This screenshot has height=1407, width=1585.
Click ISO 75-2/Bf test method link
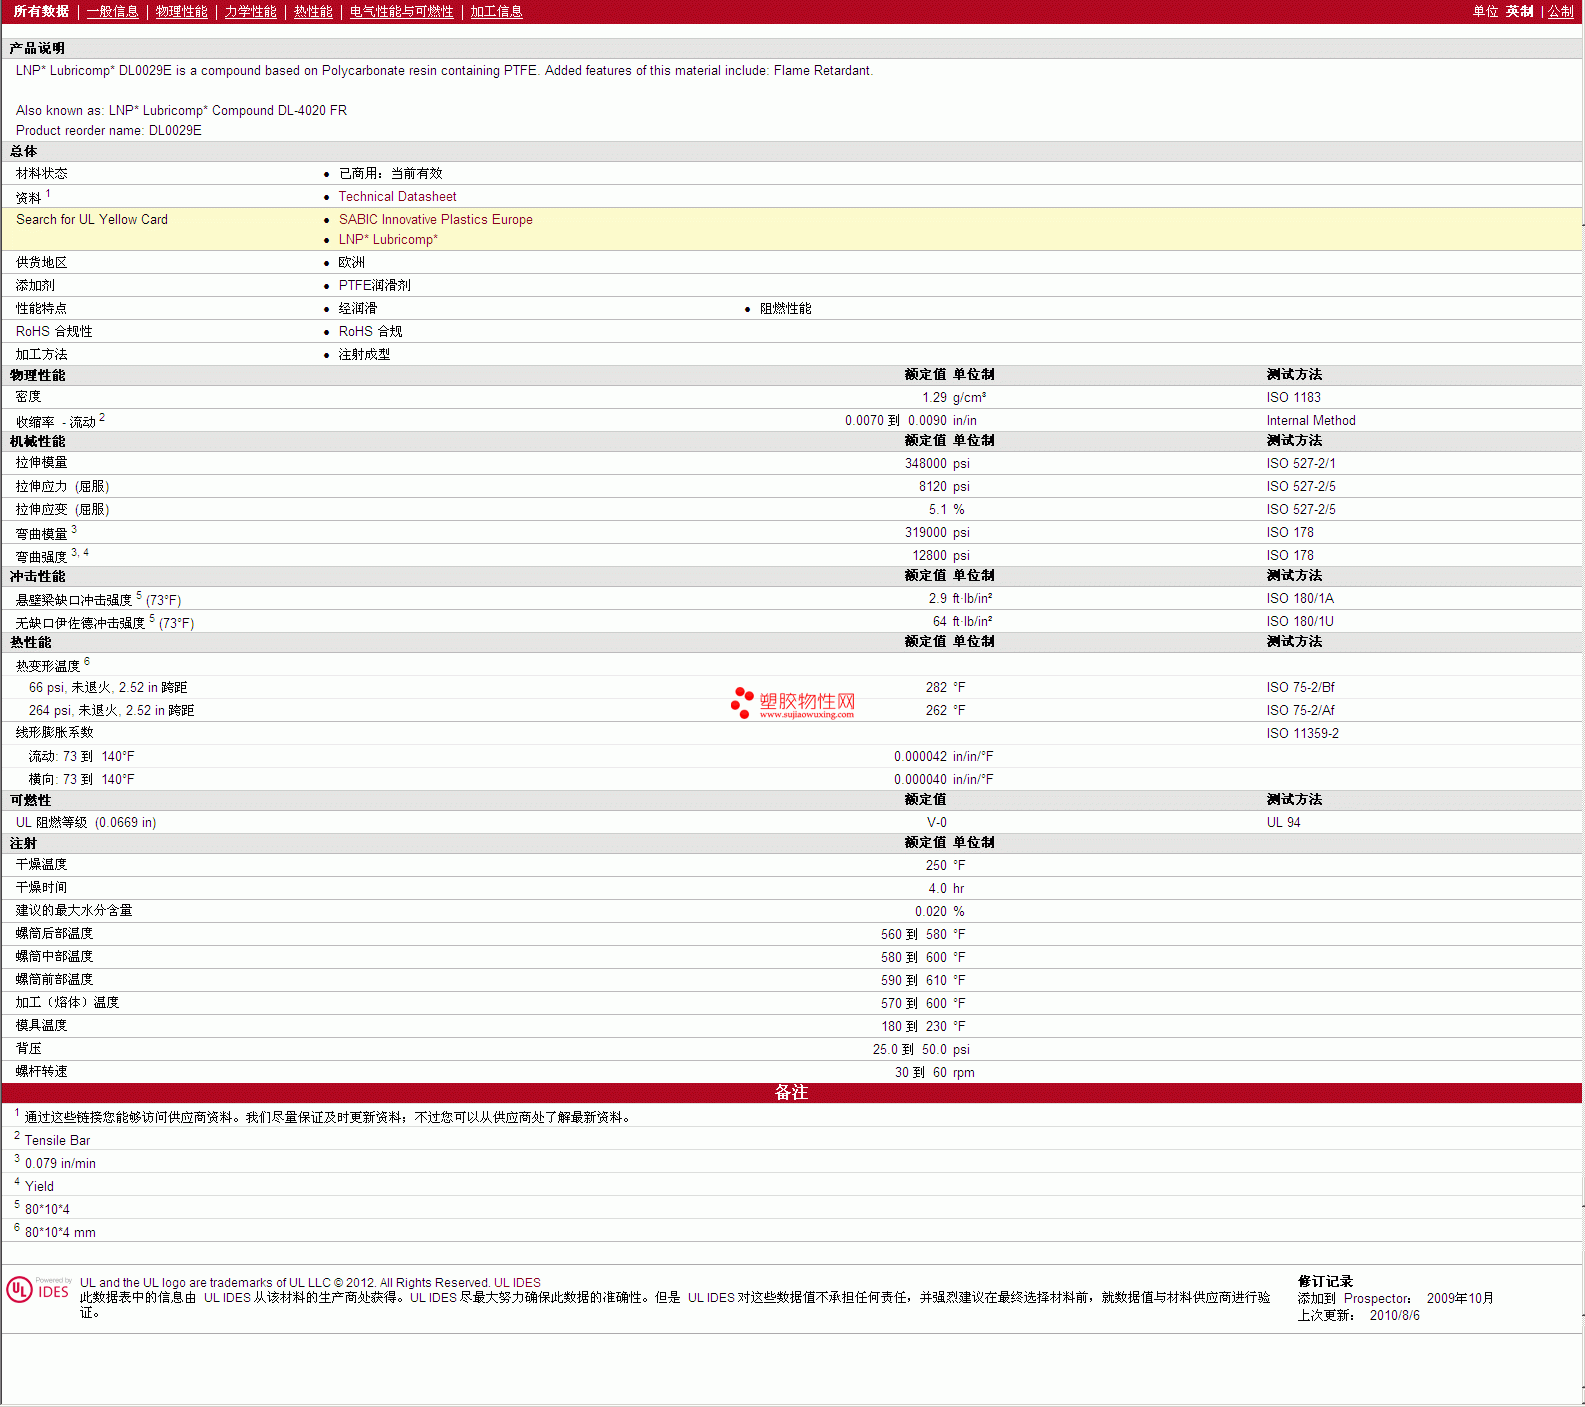(1300, 688)
